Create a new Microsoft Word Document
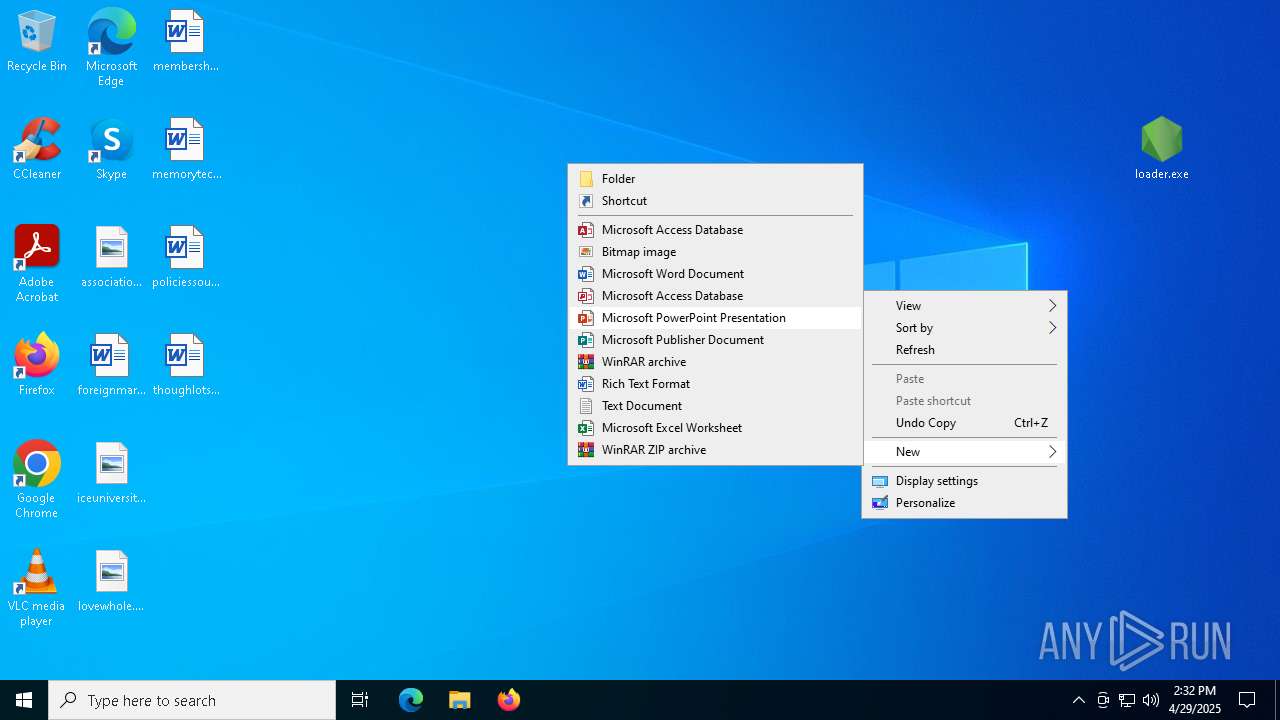This screenshot has width=1280, height=720. tap(715, 274)
